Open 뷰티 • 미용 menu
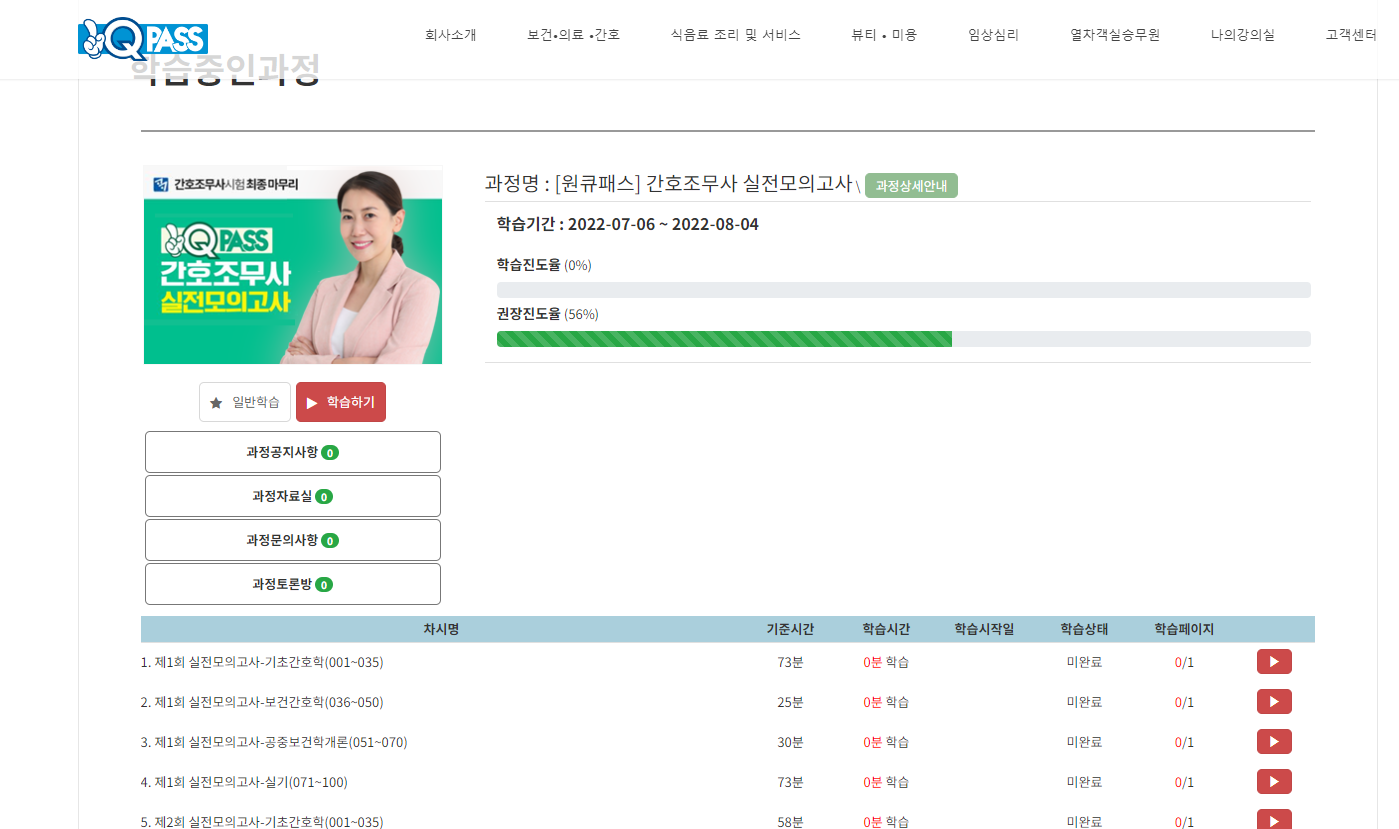Viewport: 1399px width, 829px height. 884,35
